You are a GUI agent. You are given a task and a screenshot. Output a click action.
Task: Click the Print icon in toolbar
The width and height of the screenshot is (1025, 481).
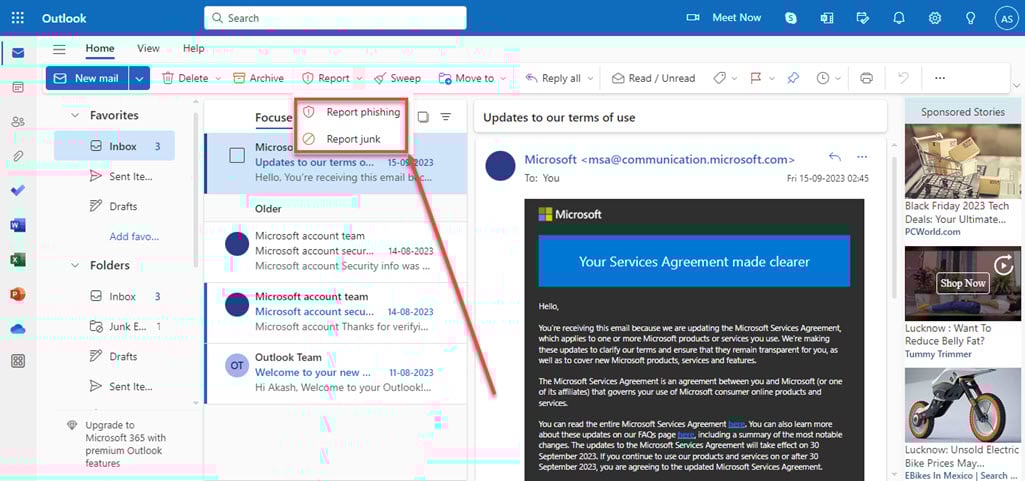click(866, 78)
